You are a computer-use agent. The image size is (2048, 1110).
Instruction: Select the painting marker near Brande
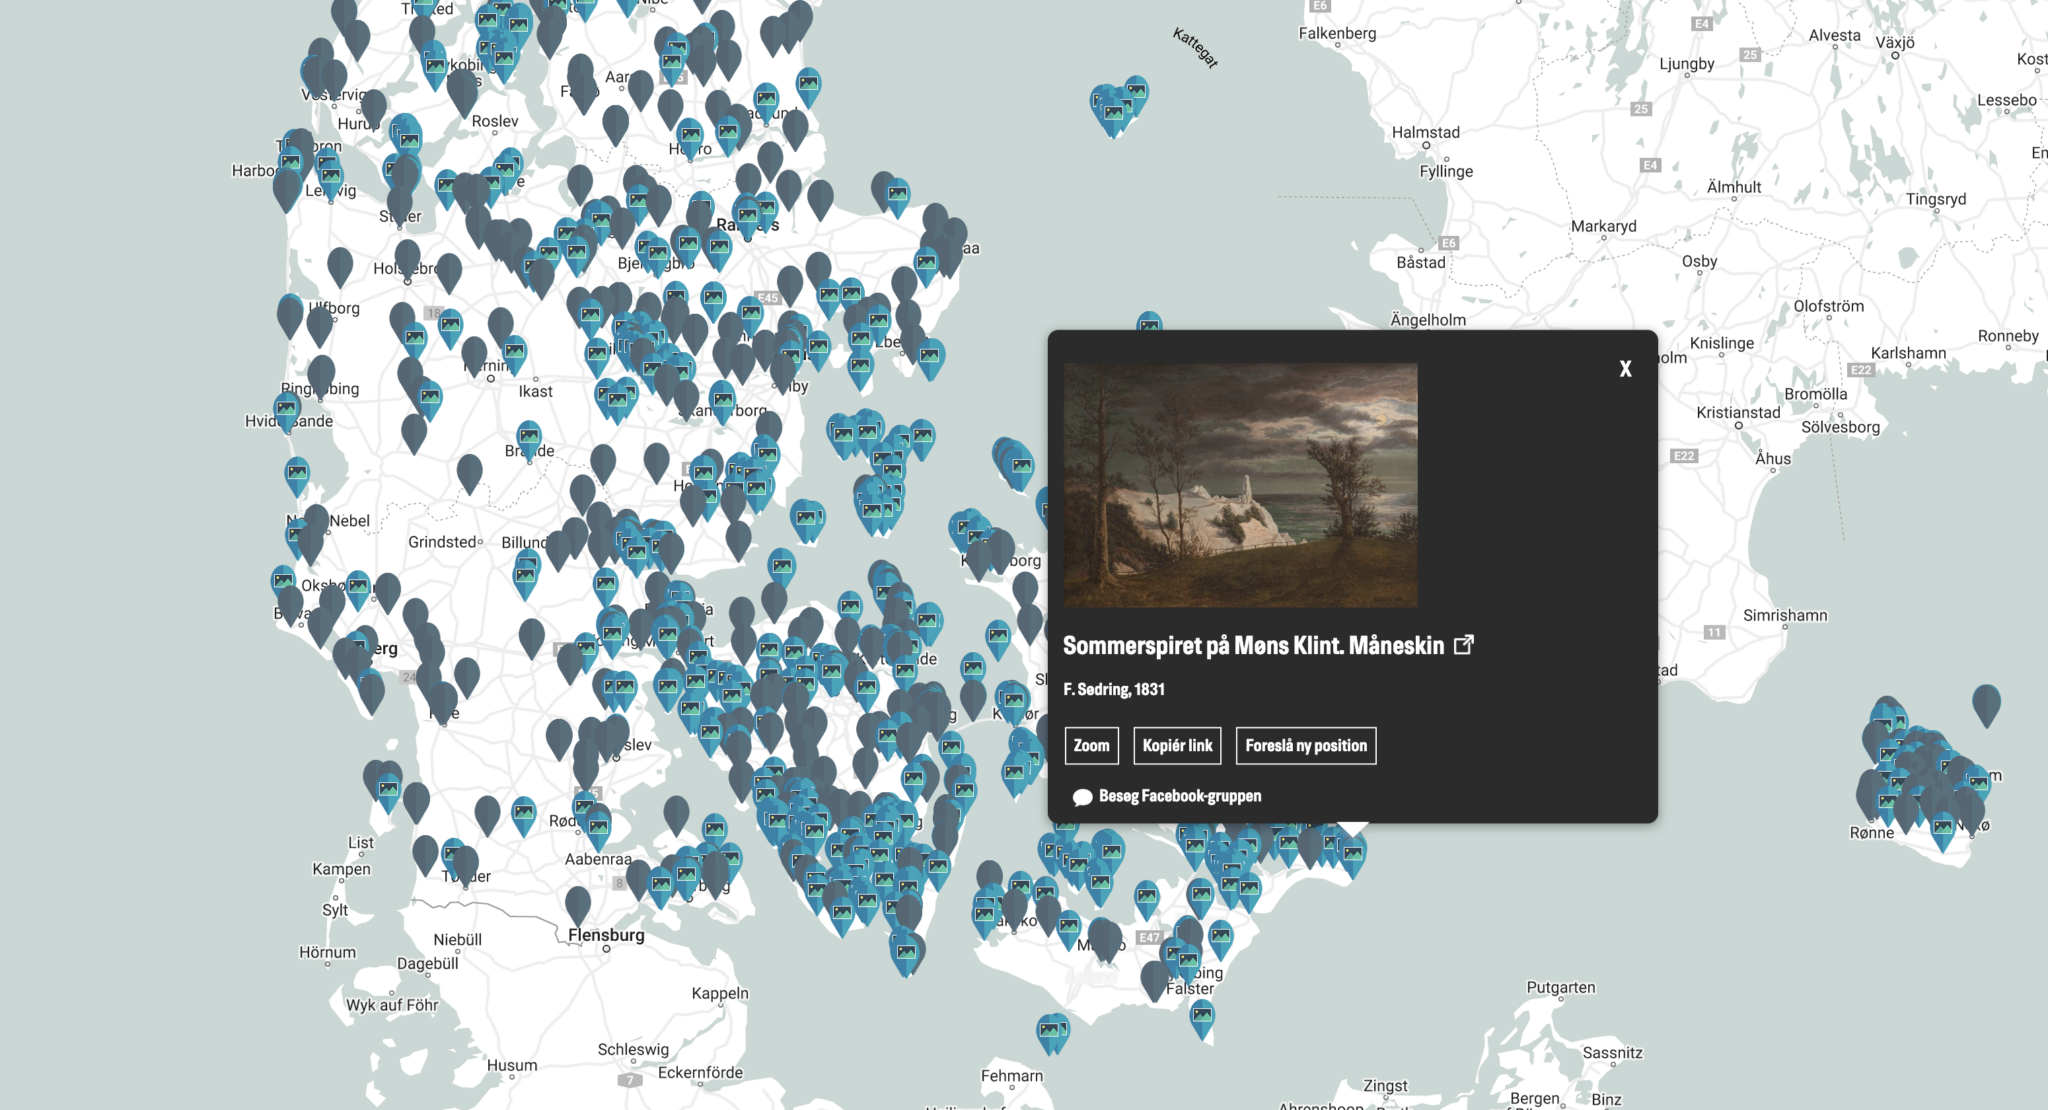click(528, 438)
